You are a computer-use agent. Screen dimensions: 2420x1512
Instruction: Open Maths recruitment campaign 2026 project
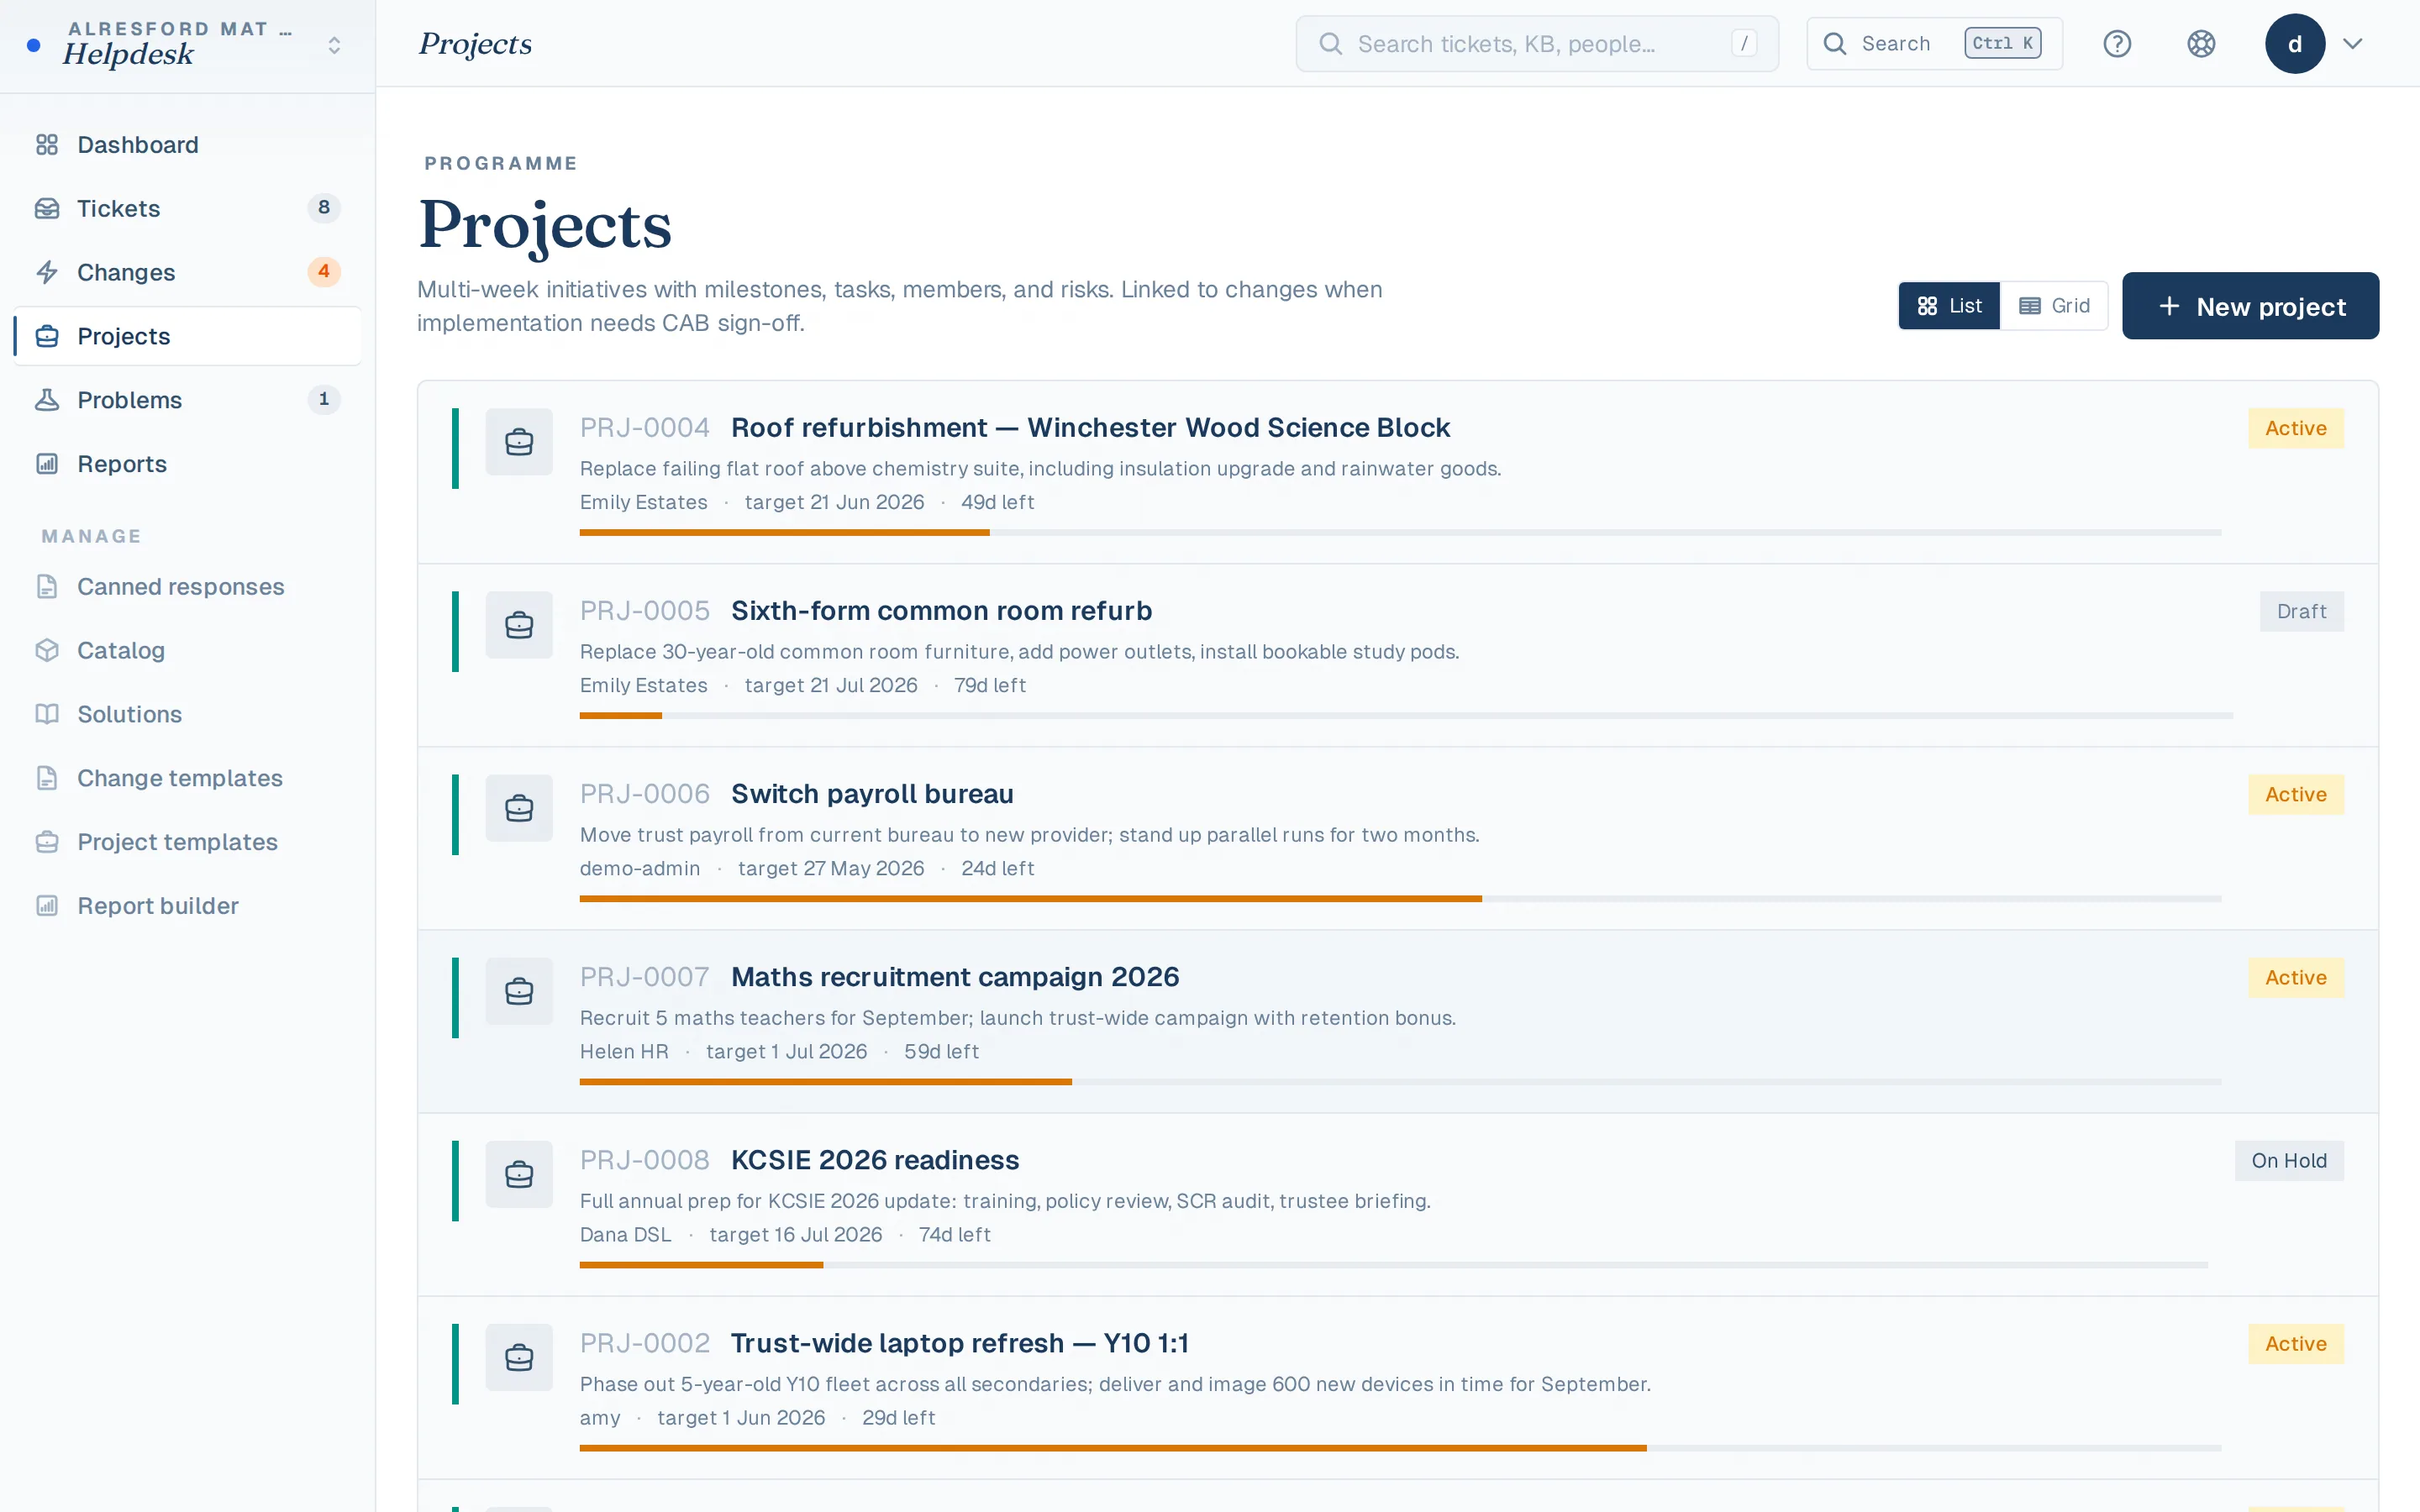coord(955,977)
